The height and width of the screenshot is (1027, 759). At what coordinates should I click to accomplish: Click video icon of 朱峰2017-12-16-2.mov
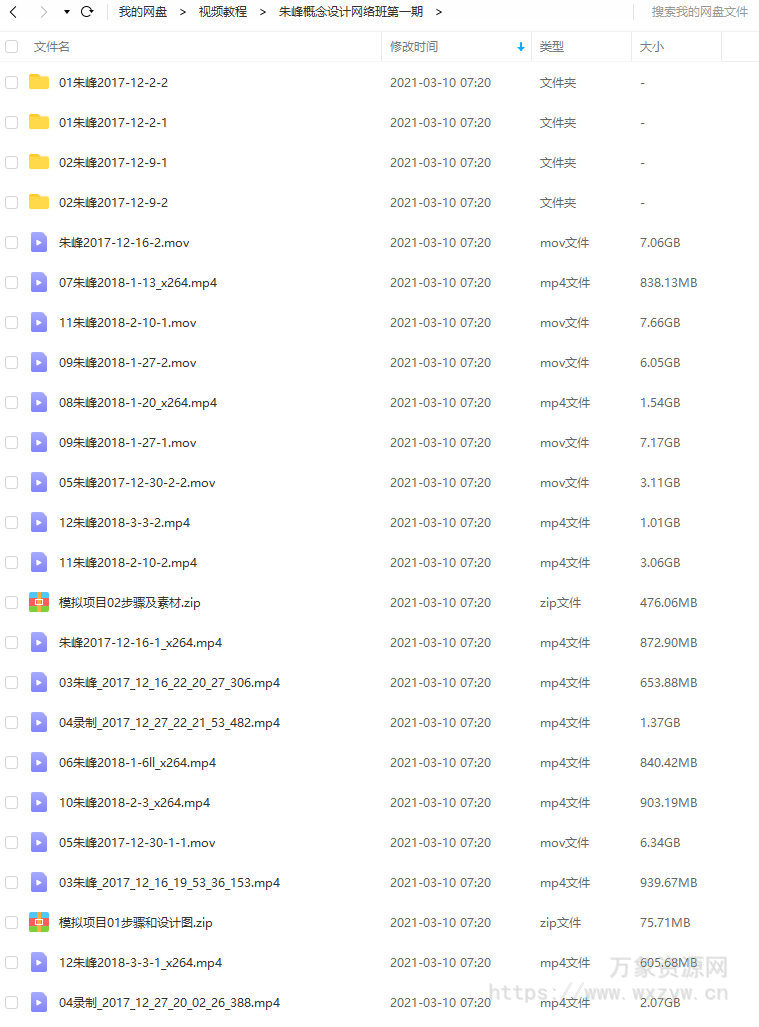(x=39, y=242)
